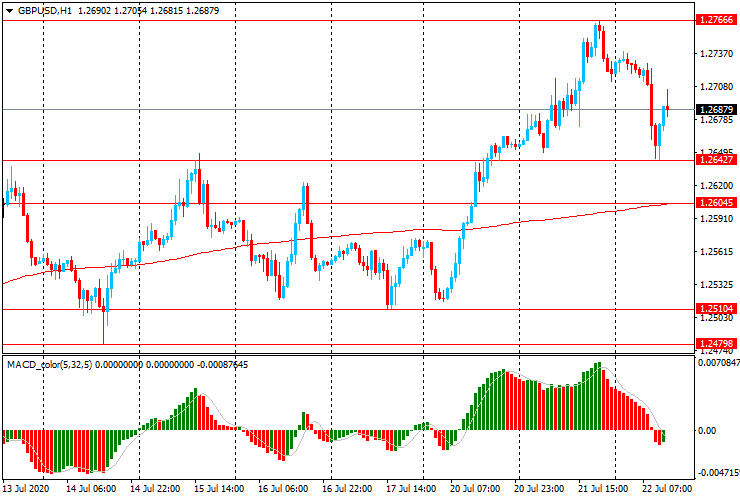Click the 15 Jul 14:00 time label
Viewport: 740px width, 500px height.
[219, 488]
